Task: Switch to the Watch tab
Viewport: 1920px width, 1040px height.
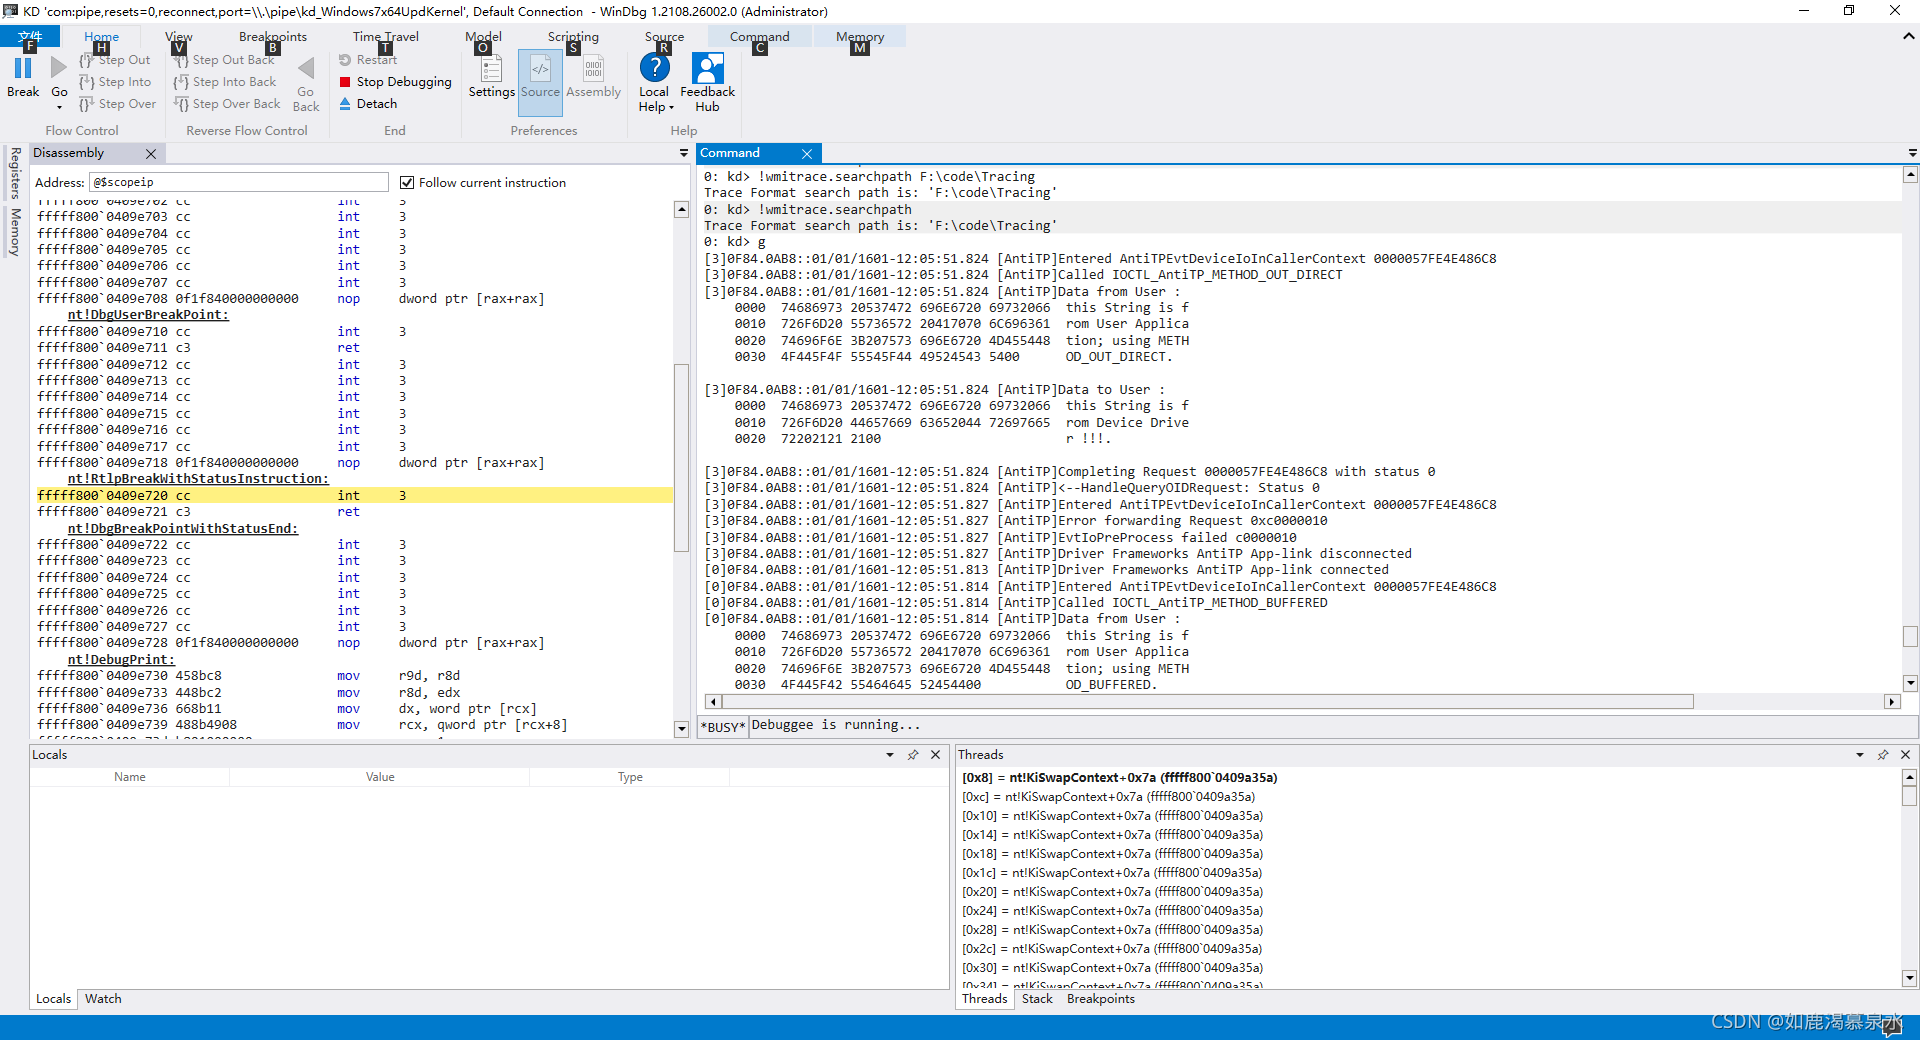Action: [x=103, y=999]
